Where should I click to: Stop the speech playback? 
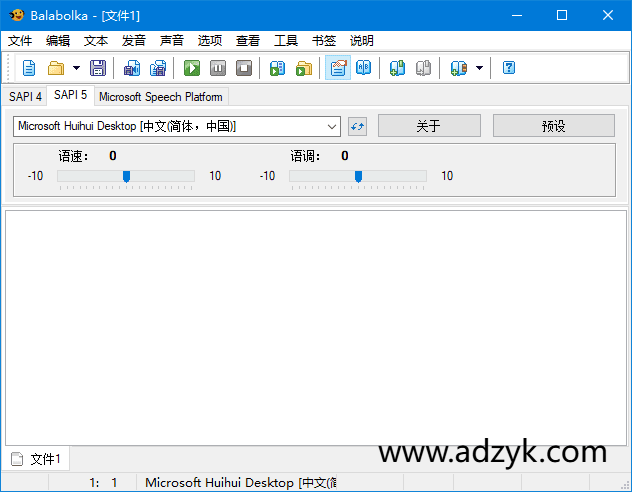244,68
